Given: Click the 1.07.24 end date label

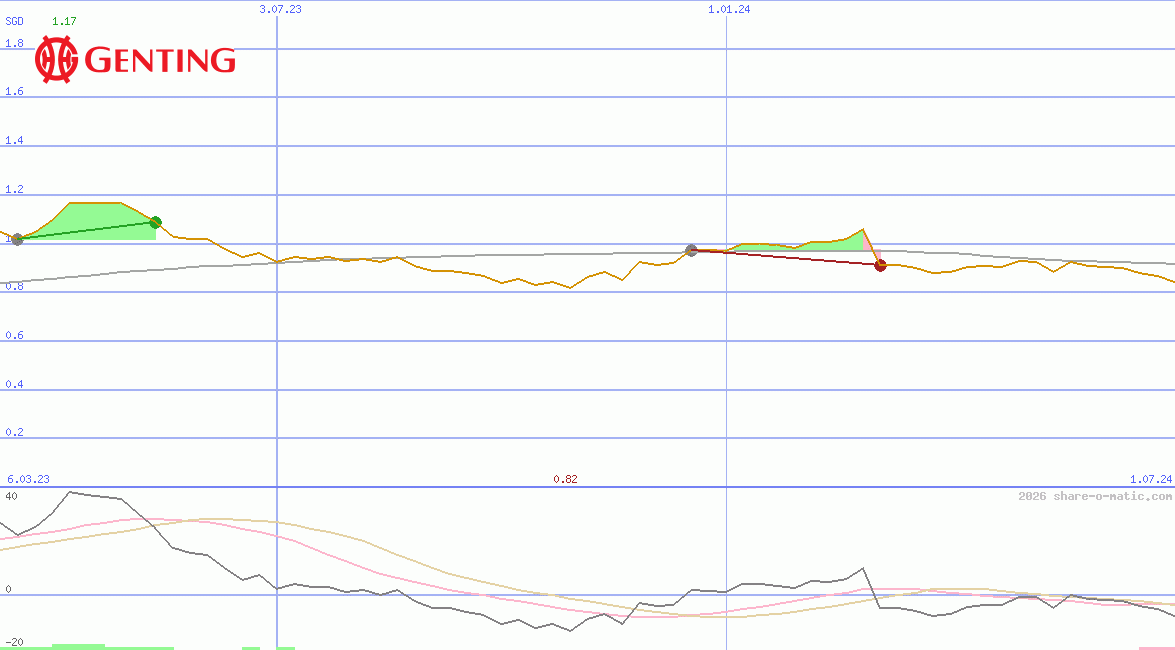Looking at the screenshot, I should (1150, 479).
